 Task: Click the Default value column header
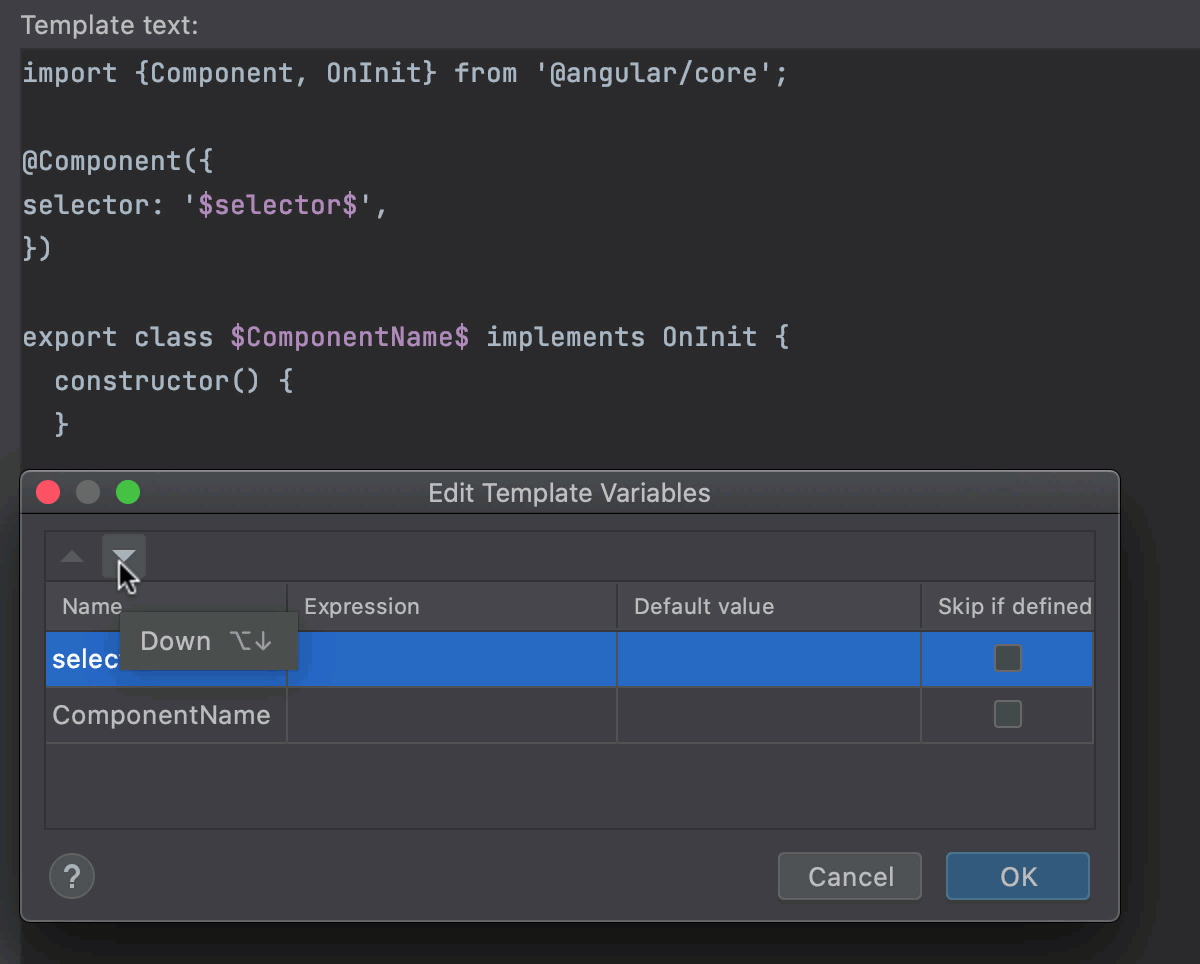click(705, 606)
